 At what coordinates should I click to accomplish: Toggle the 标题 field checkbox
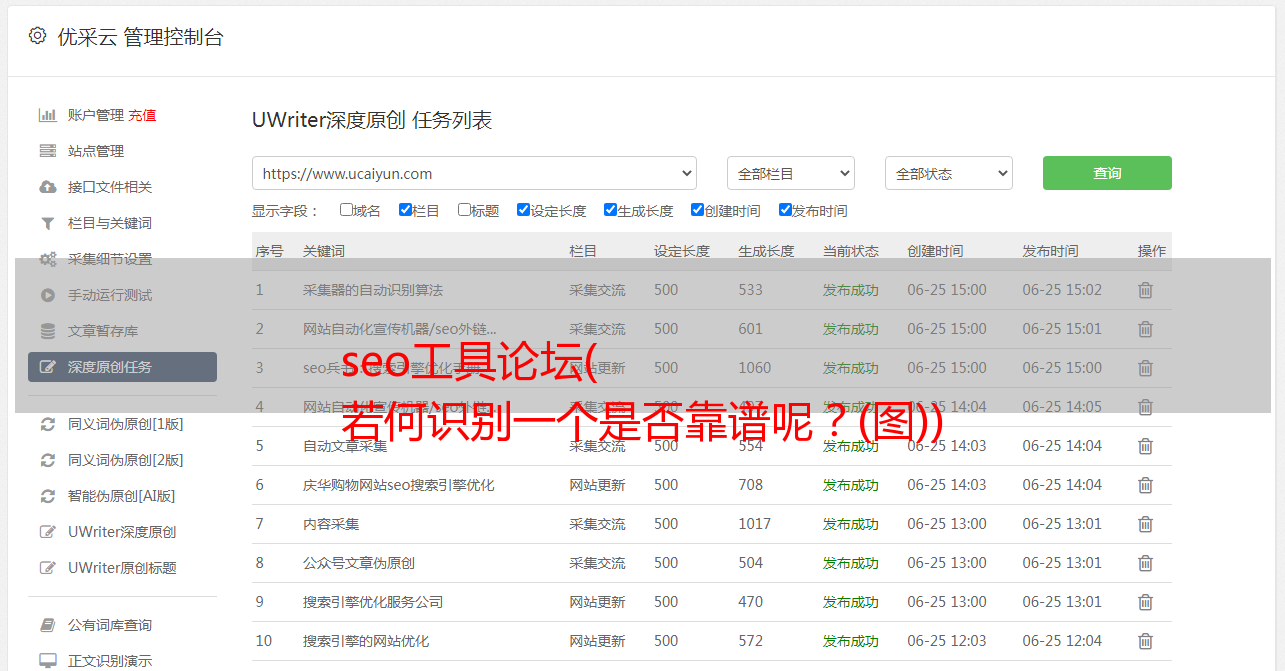[x=464, y=210]
